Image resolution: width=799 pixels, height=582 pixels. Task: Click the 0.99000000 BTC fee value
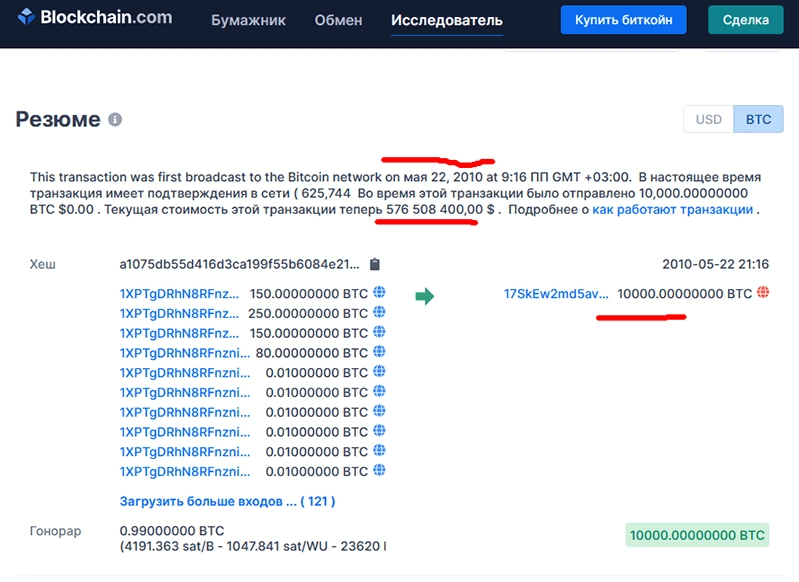tap(172, 531)
